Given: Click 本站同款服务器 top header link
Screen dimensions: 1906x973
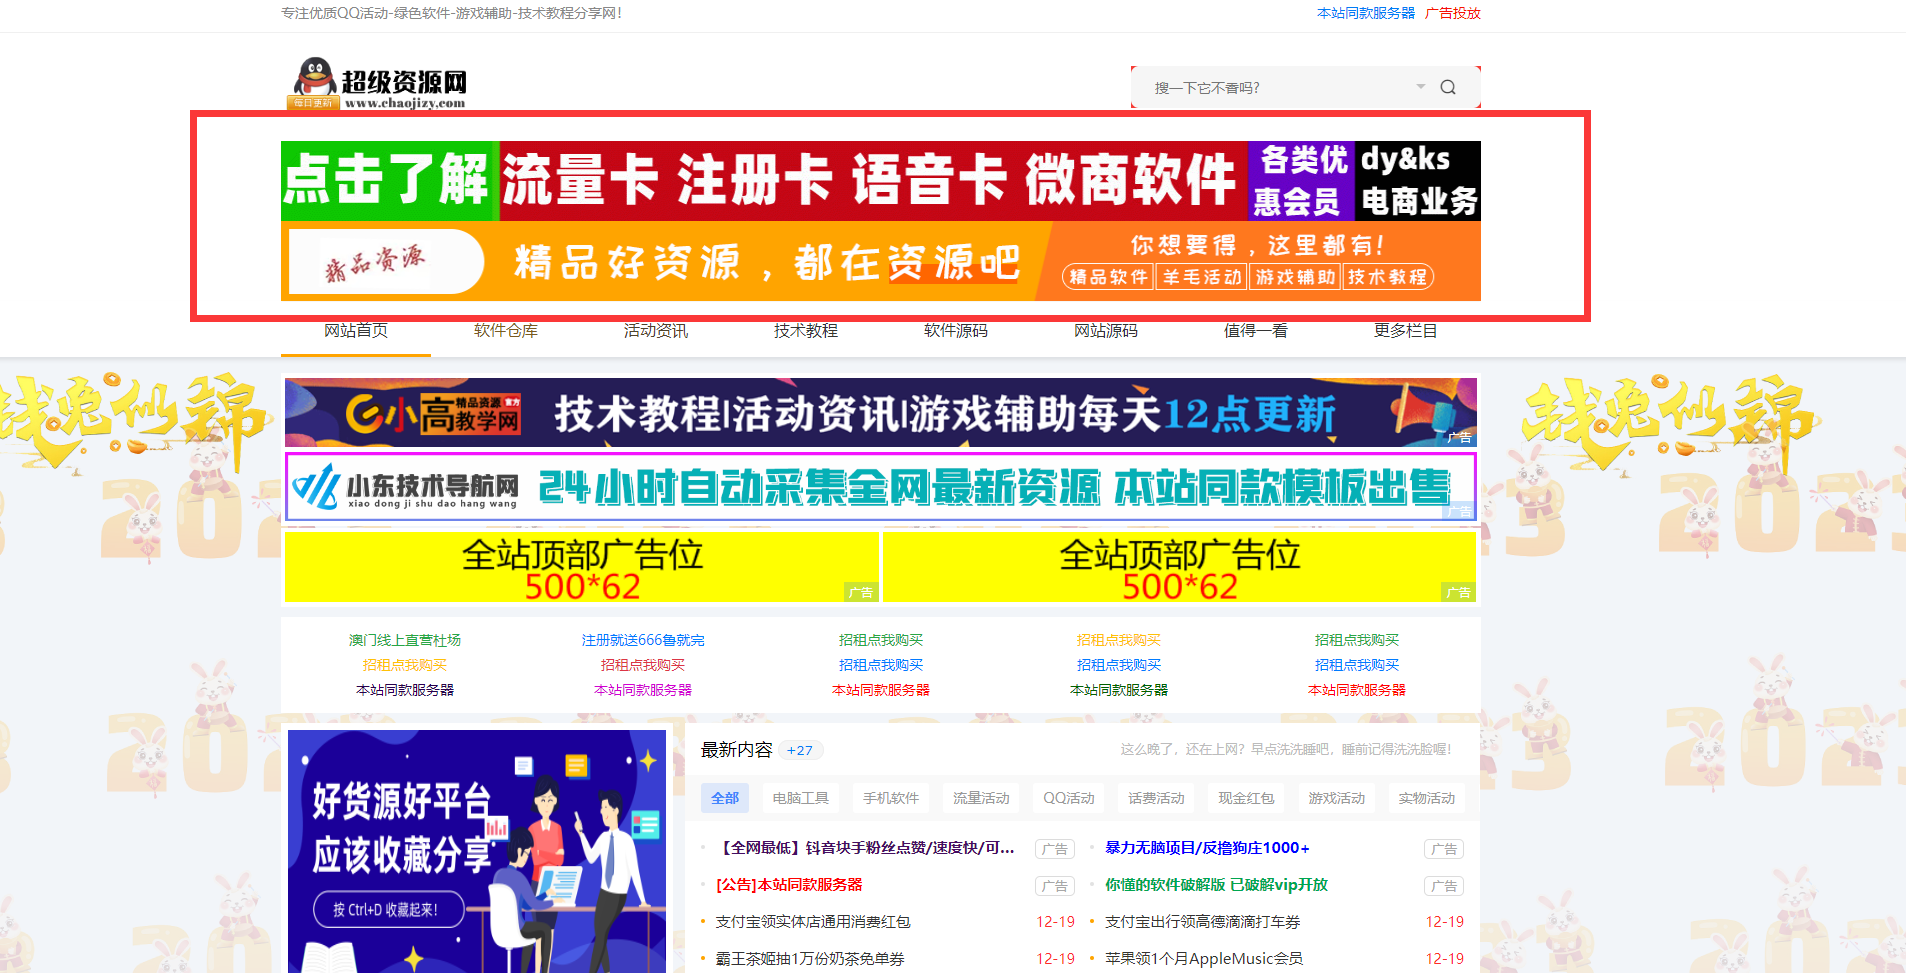Looking at the screenshot, I should 1365,13.
